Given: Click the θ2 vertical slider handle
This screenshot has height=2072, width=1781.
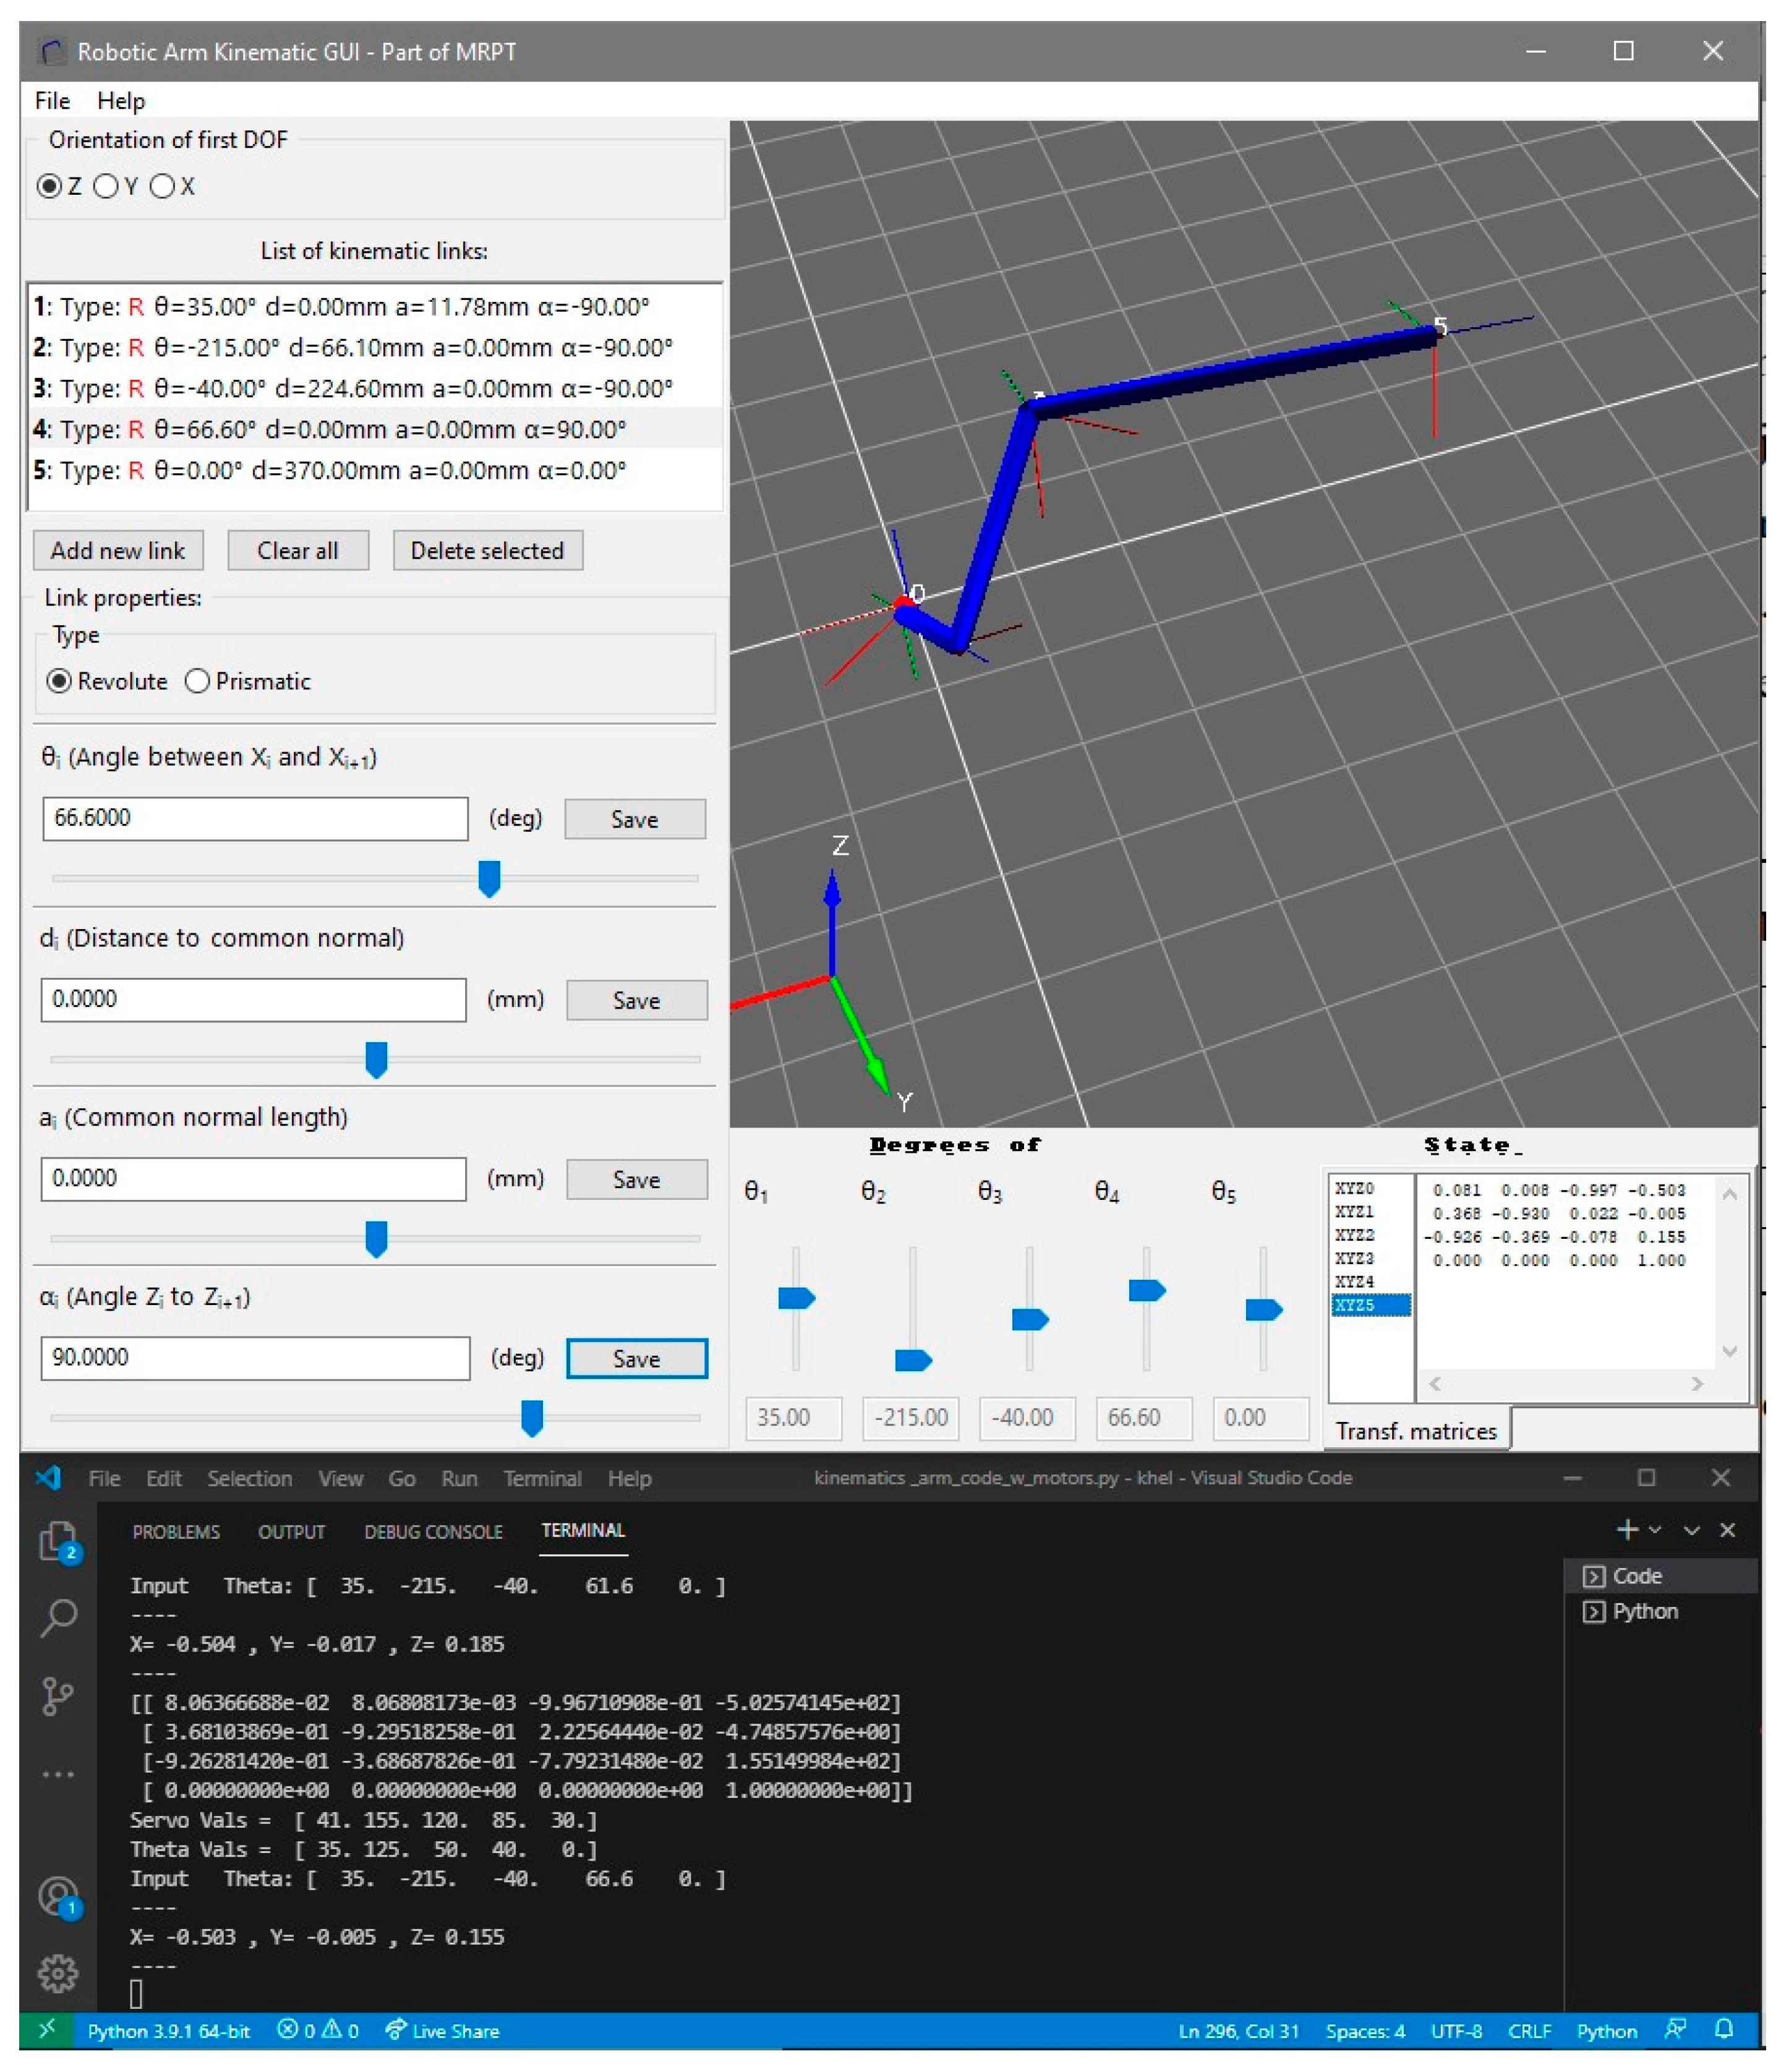Looking at the screenshot, I should click(x=912, y=1360).
